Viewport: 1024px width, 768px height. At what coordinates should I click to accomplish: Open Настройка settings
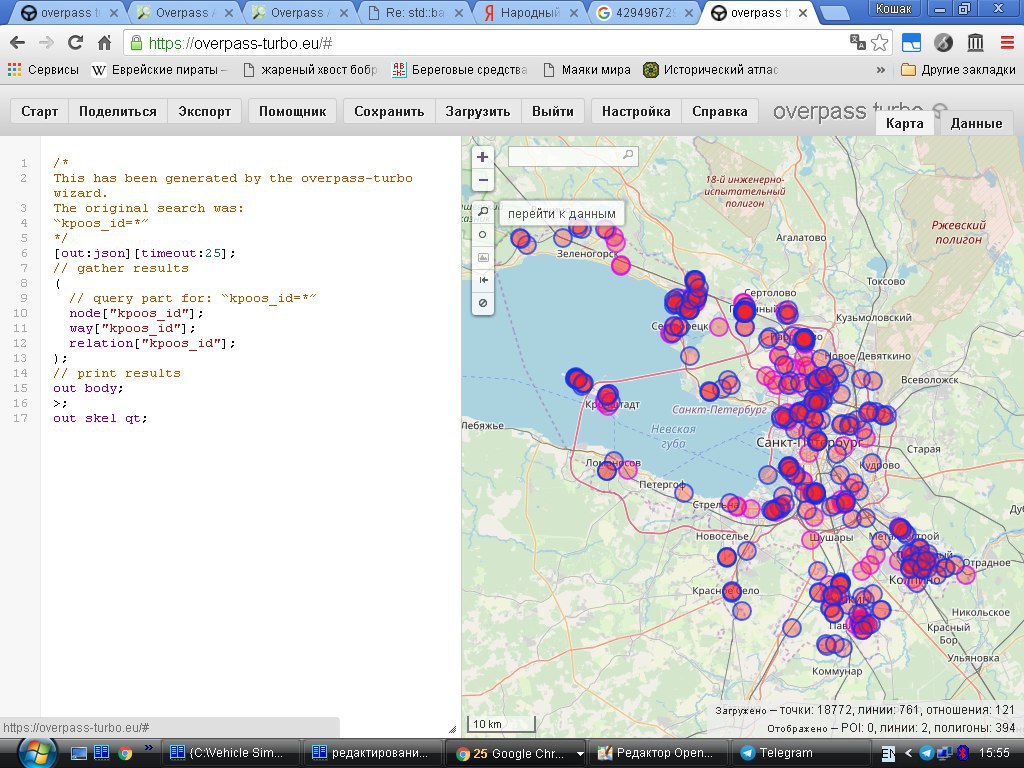pyautogui.click(x=636, y=111)
